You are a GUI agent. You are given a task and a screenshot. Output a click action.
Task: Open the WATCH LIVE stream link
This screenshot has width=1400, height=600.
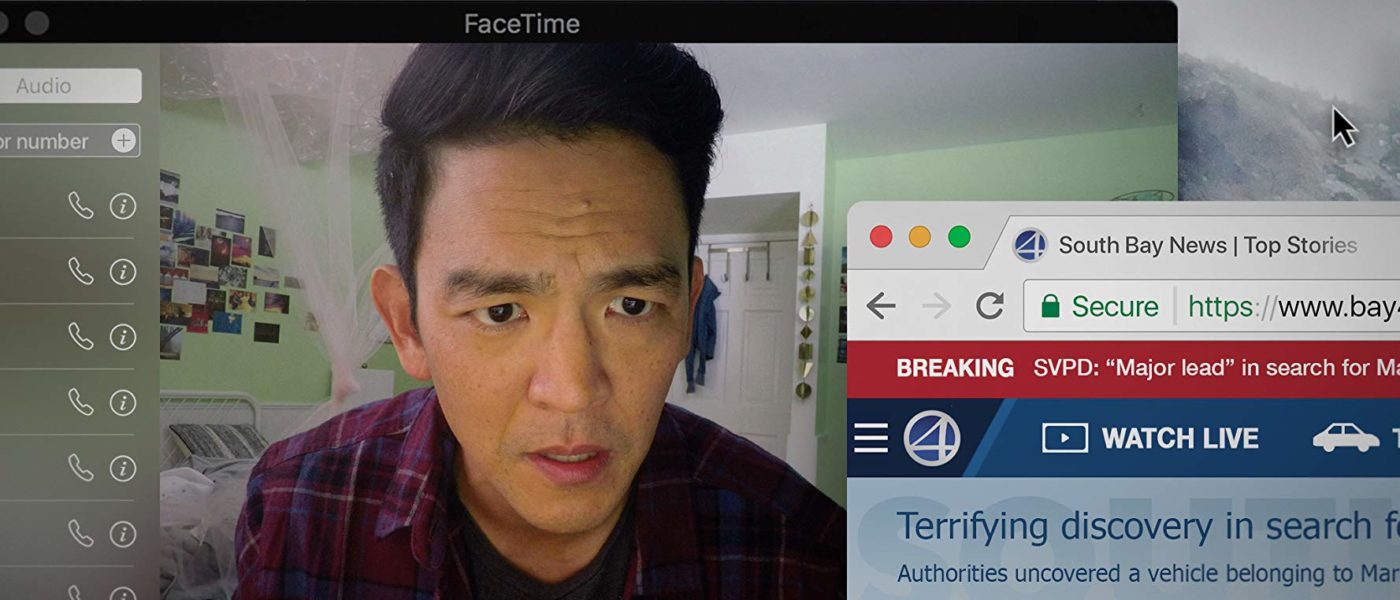(1150, 438)
